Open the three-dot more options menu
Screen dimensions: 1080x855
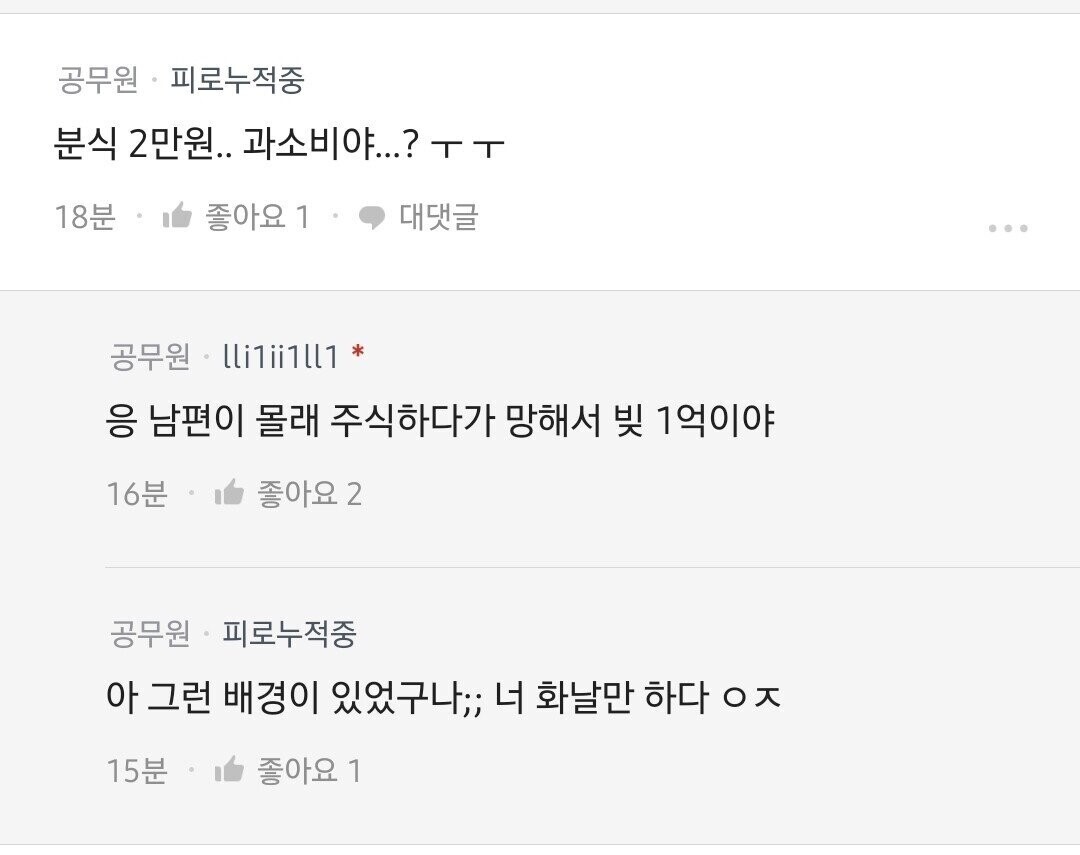pyautogui.click(x=1008, y=228)
